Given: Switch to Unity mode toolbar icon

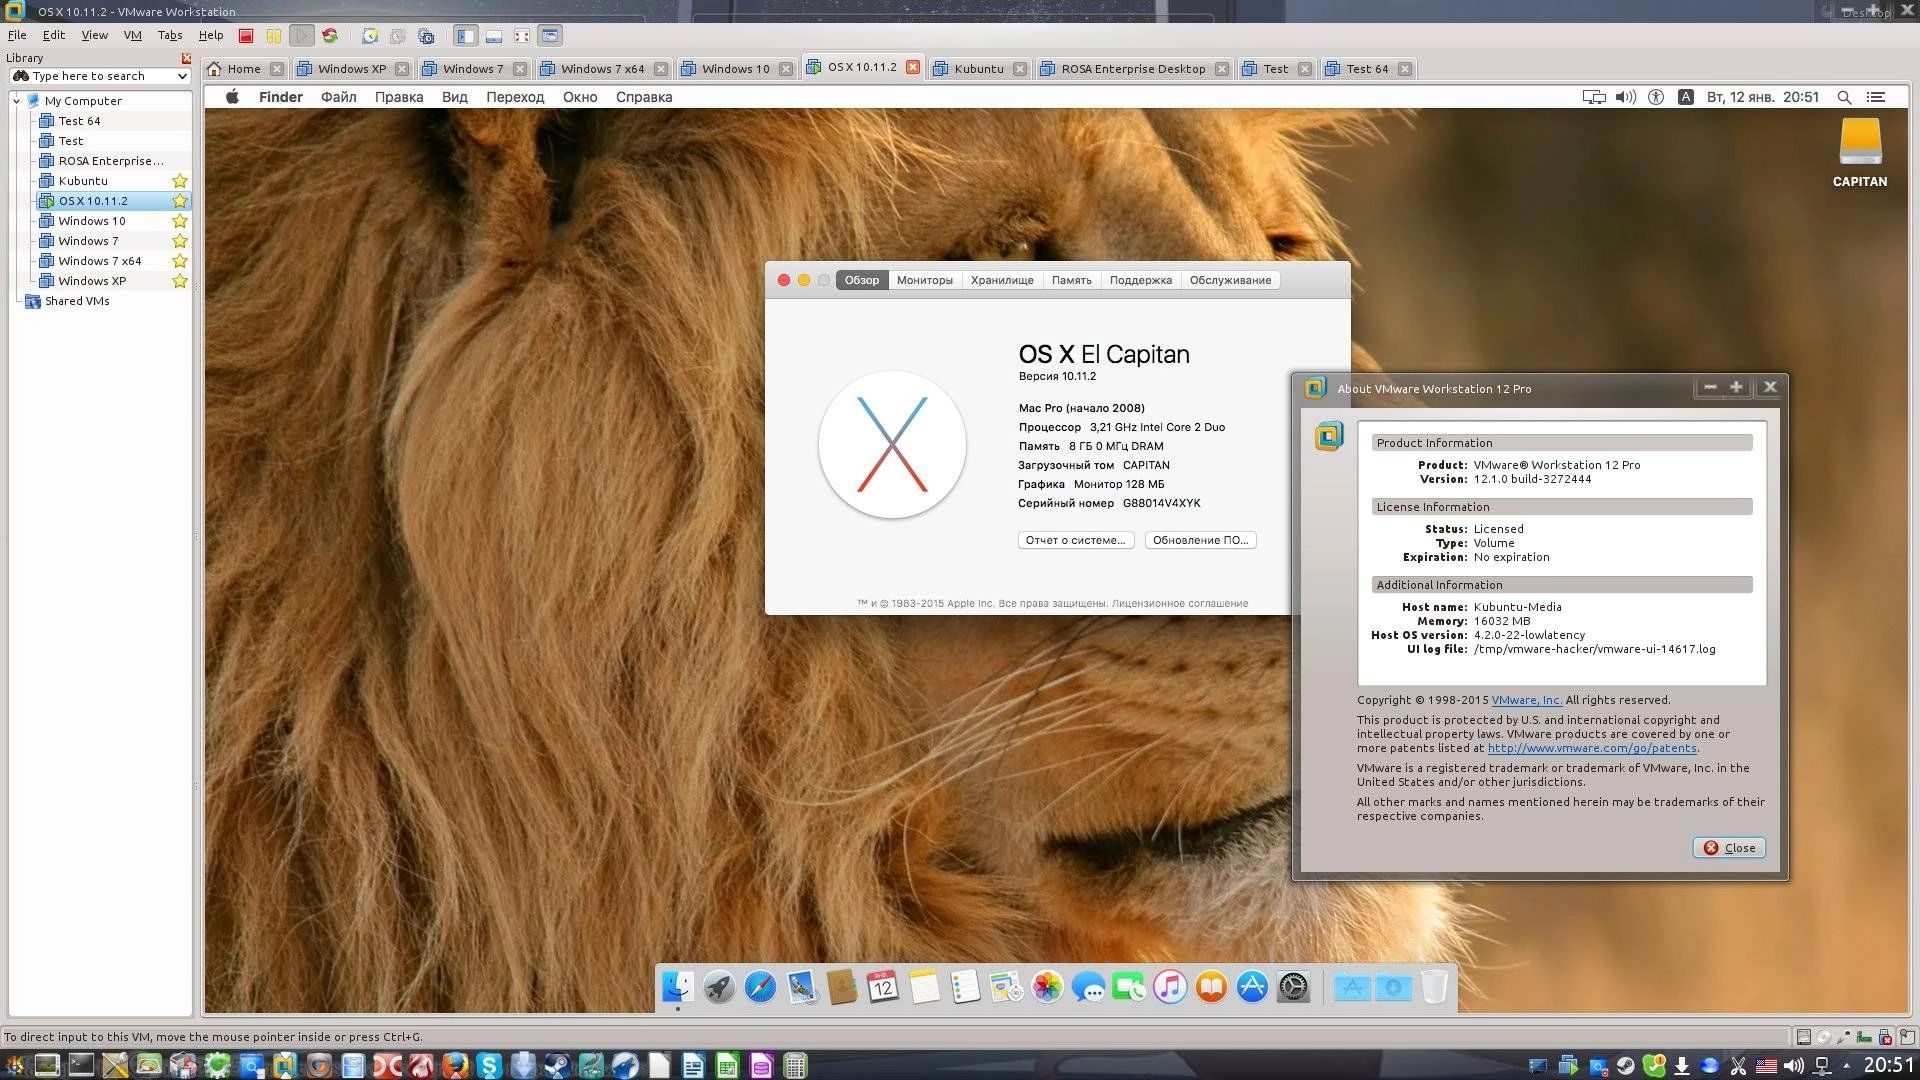Looking at the screenshot, I should tap(550, 36).
